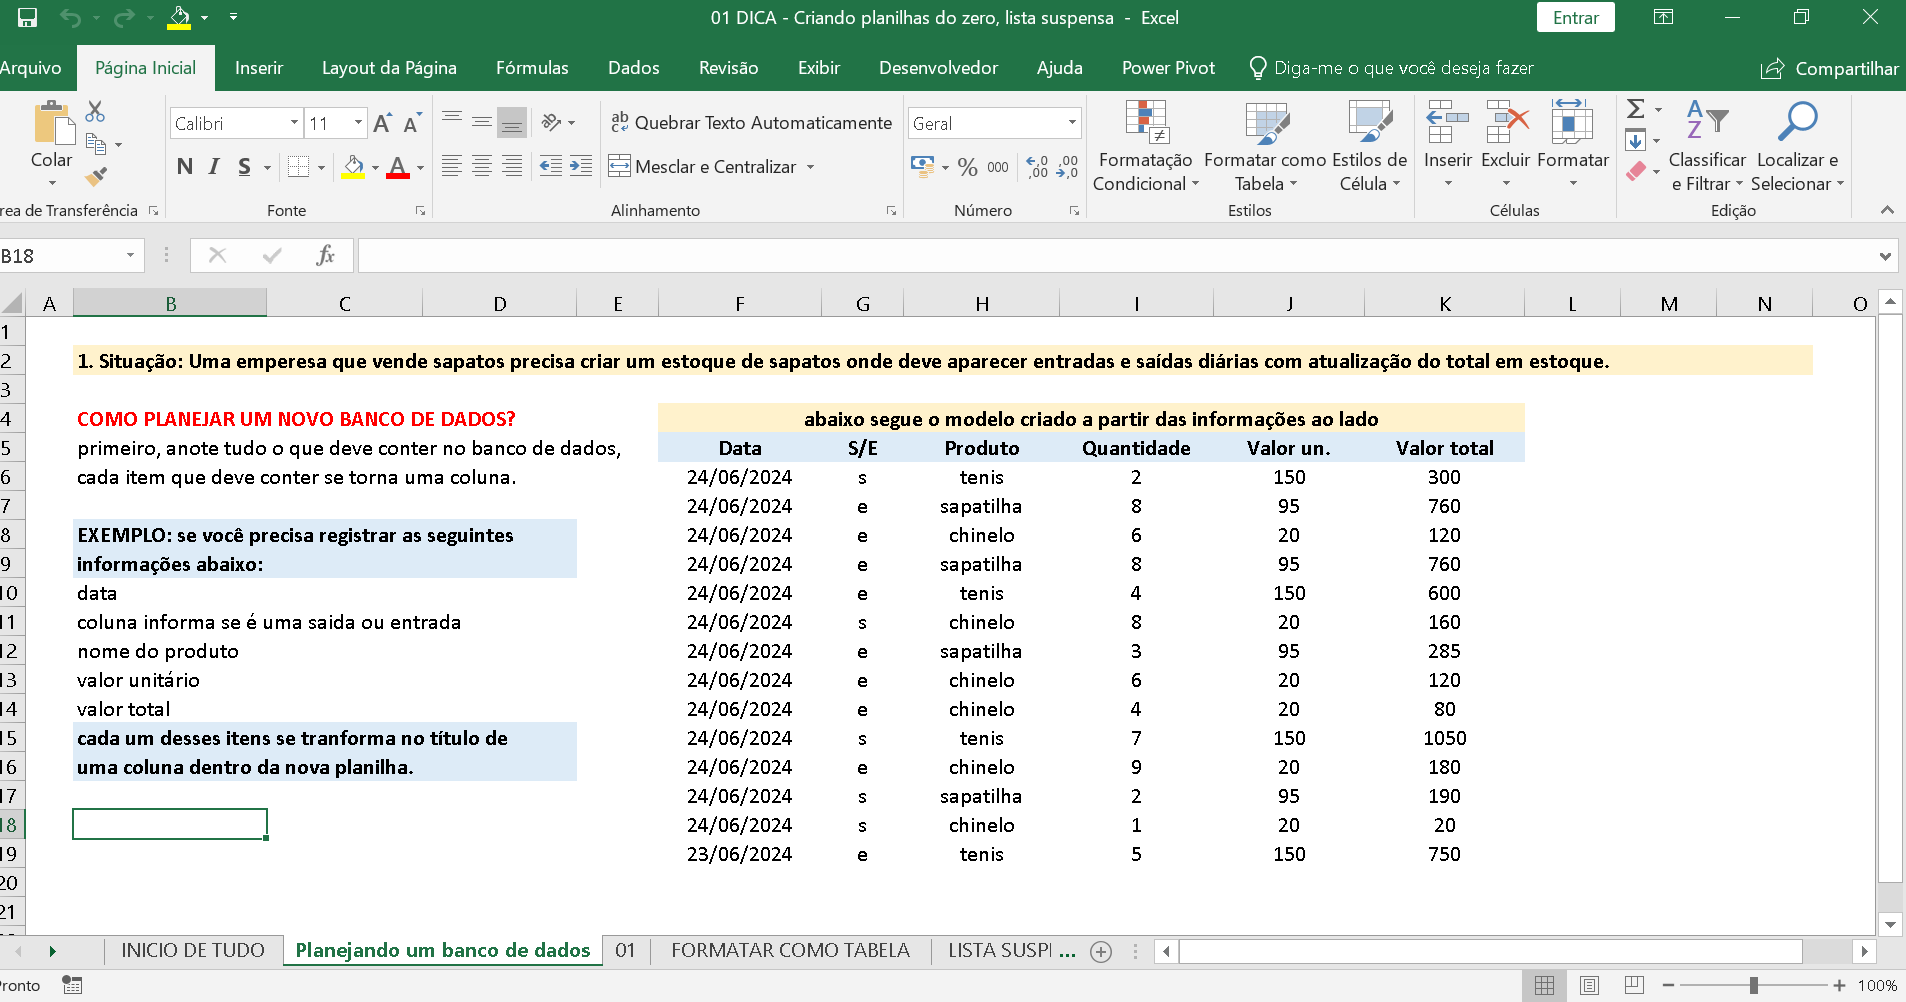This screenshot has width=1906, height=1002.
Task: Open the Dados ribbon tab
Action: tap(633, 68)
